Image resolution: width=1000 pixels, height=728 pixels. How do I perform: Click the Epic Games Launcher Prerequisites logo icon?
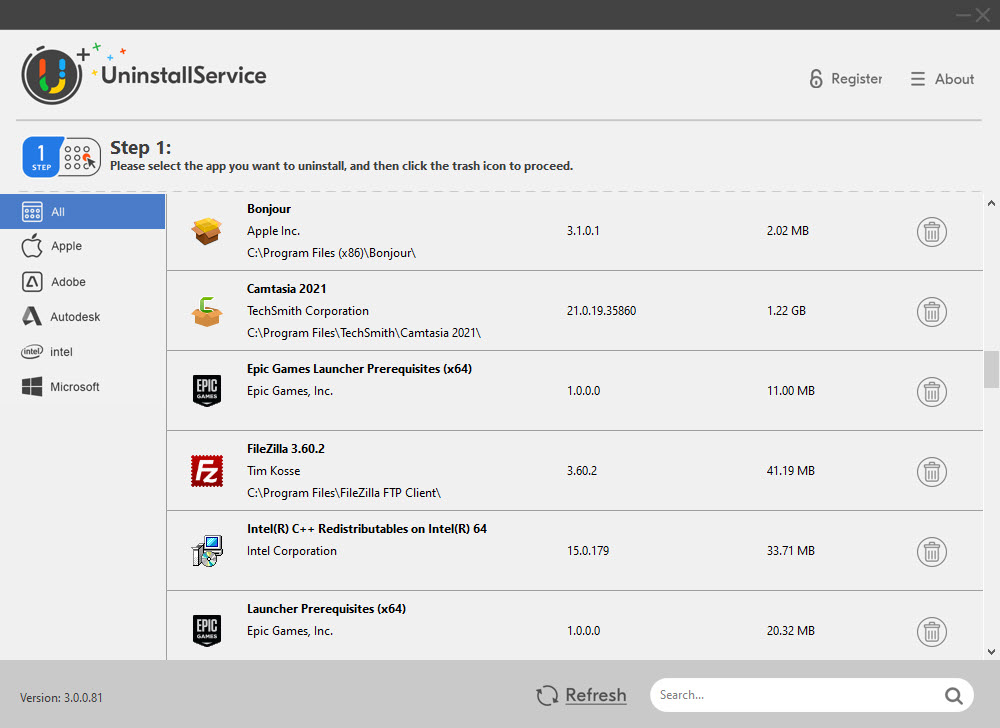pos(207,391)
